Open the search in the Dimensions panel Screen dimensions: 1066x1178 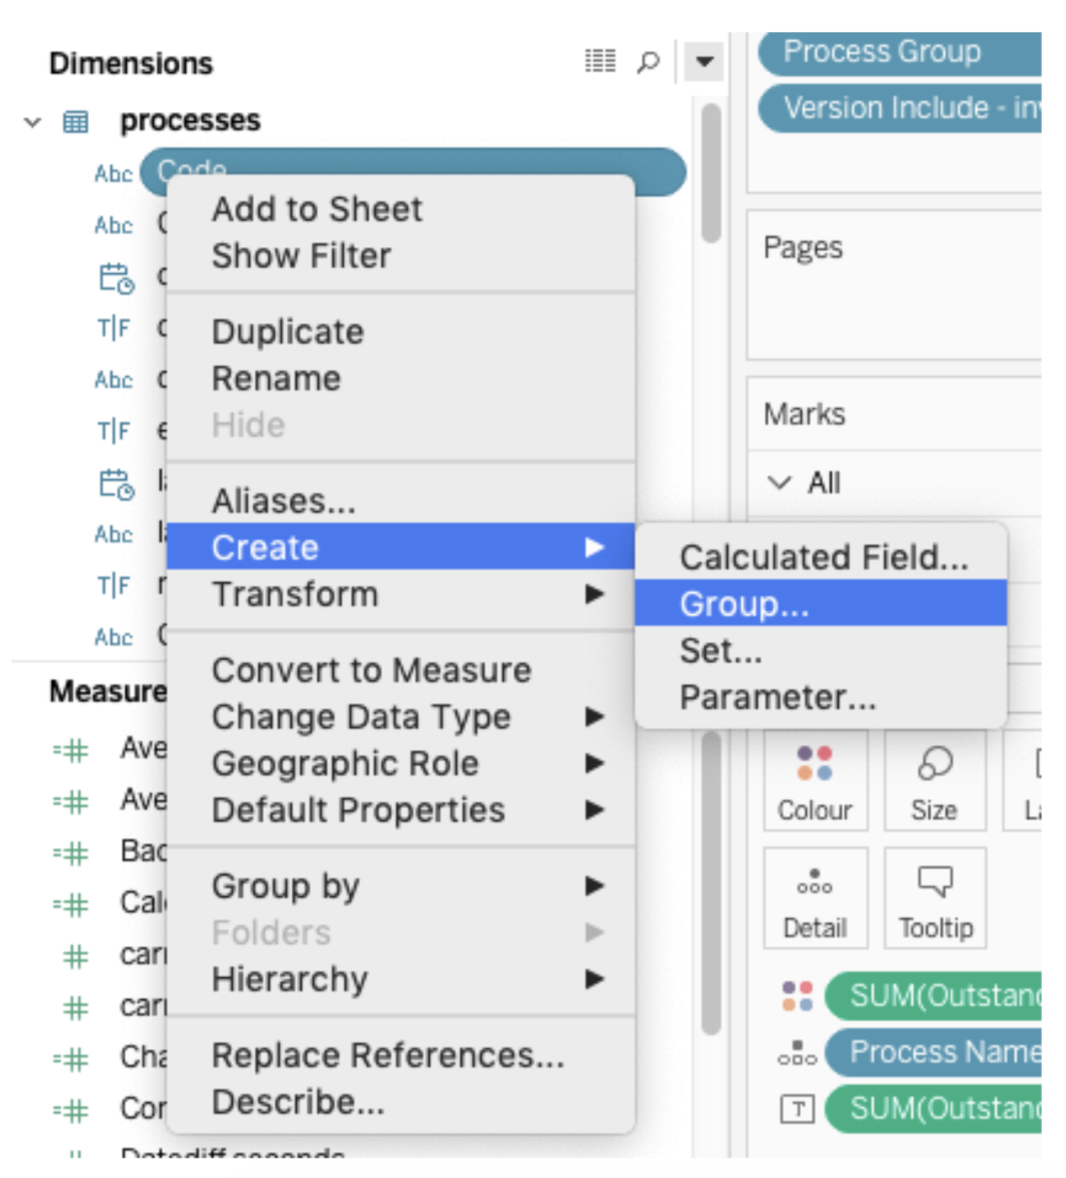coord(649,61)
